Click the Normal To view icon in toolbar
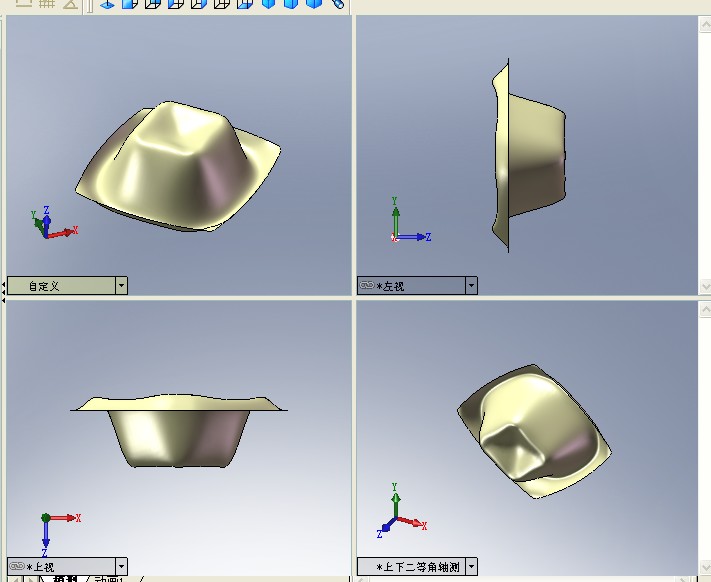 click(107, 4)
